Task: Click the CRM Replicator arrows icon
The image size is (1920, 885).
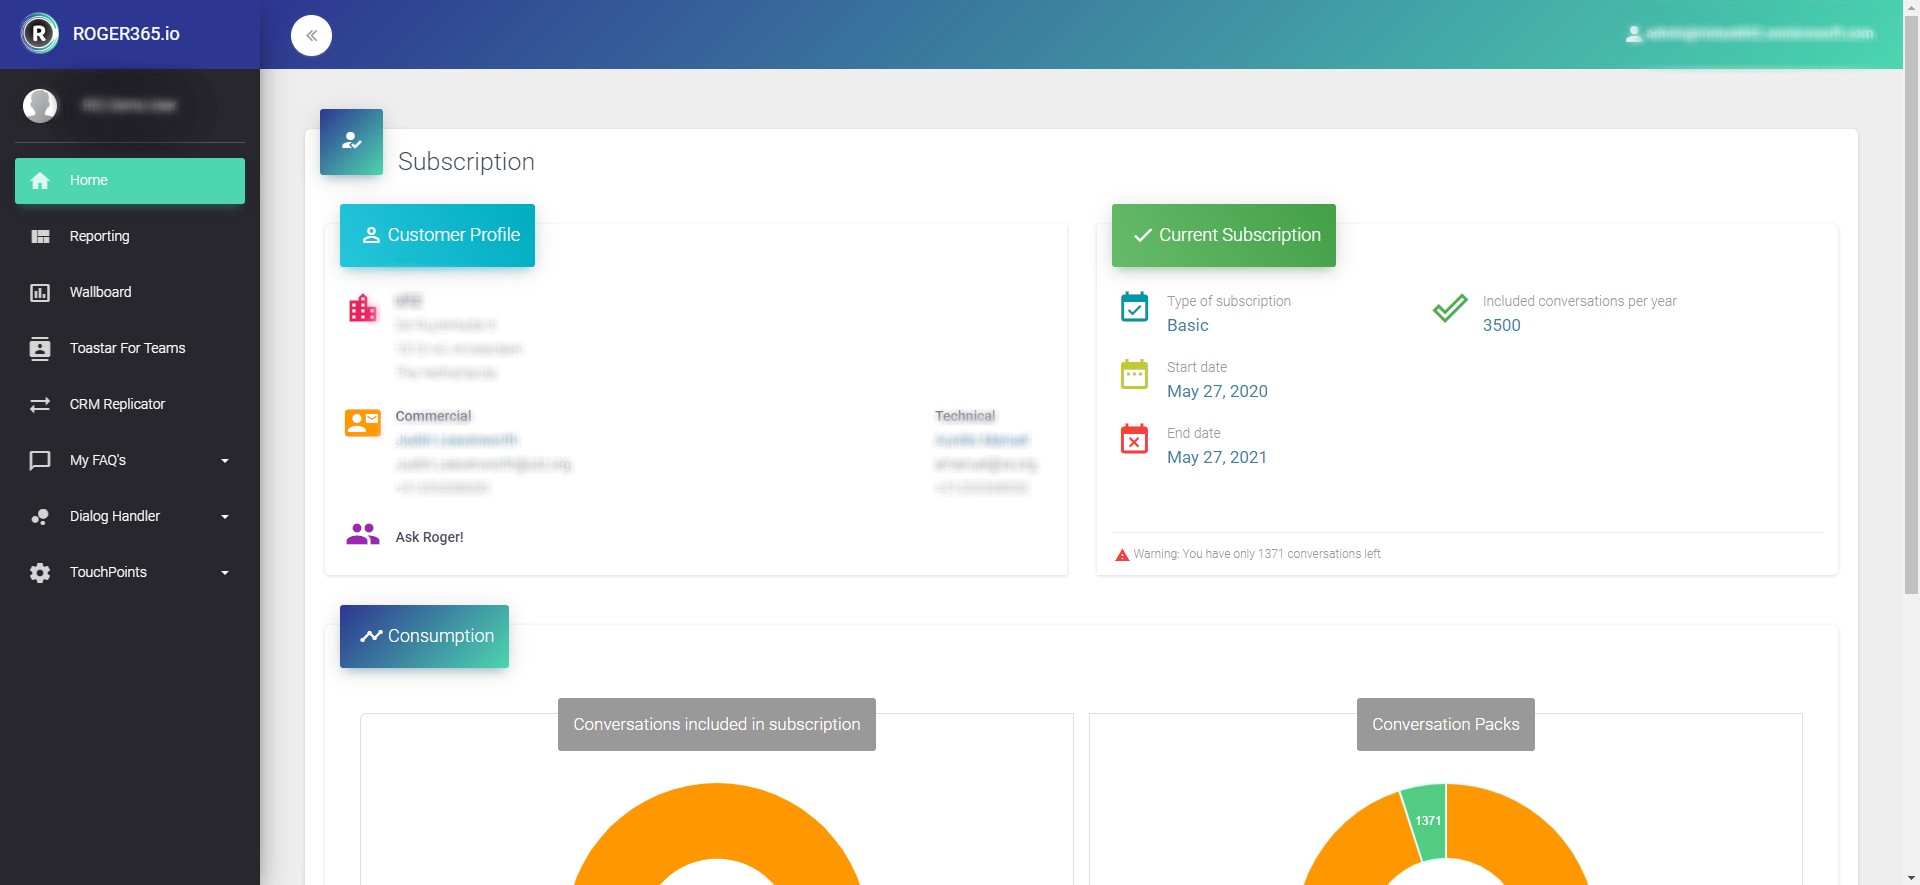Action: 40,405
